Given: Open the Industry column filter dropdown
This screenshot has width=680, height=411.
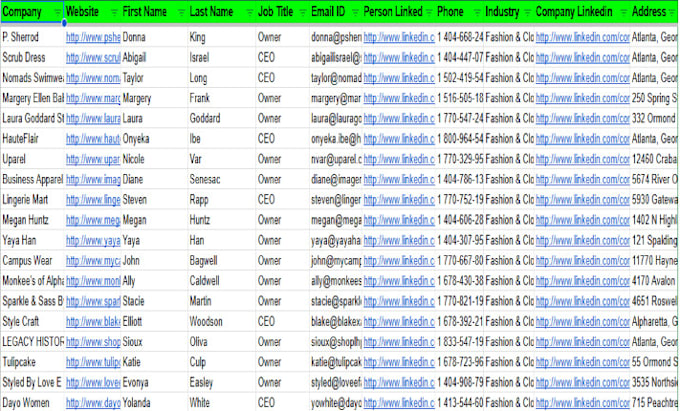Looking at the screenshot, I should click(x=527, y=13).
